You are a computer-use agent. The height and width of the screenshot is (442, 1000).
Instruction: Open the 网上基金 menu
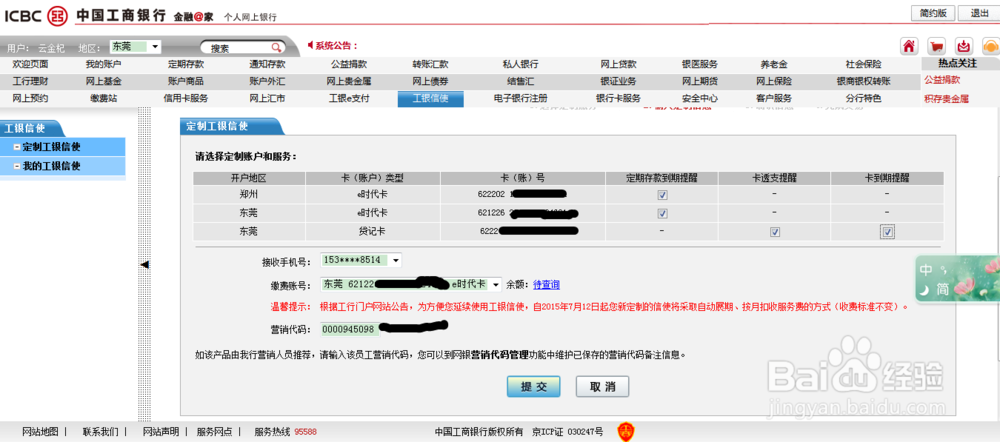(x=103, y=82)
